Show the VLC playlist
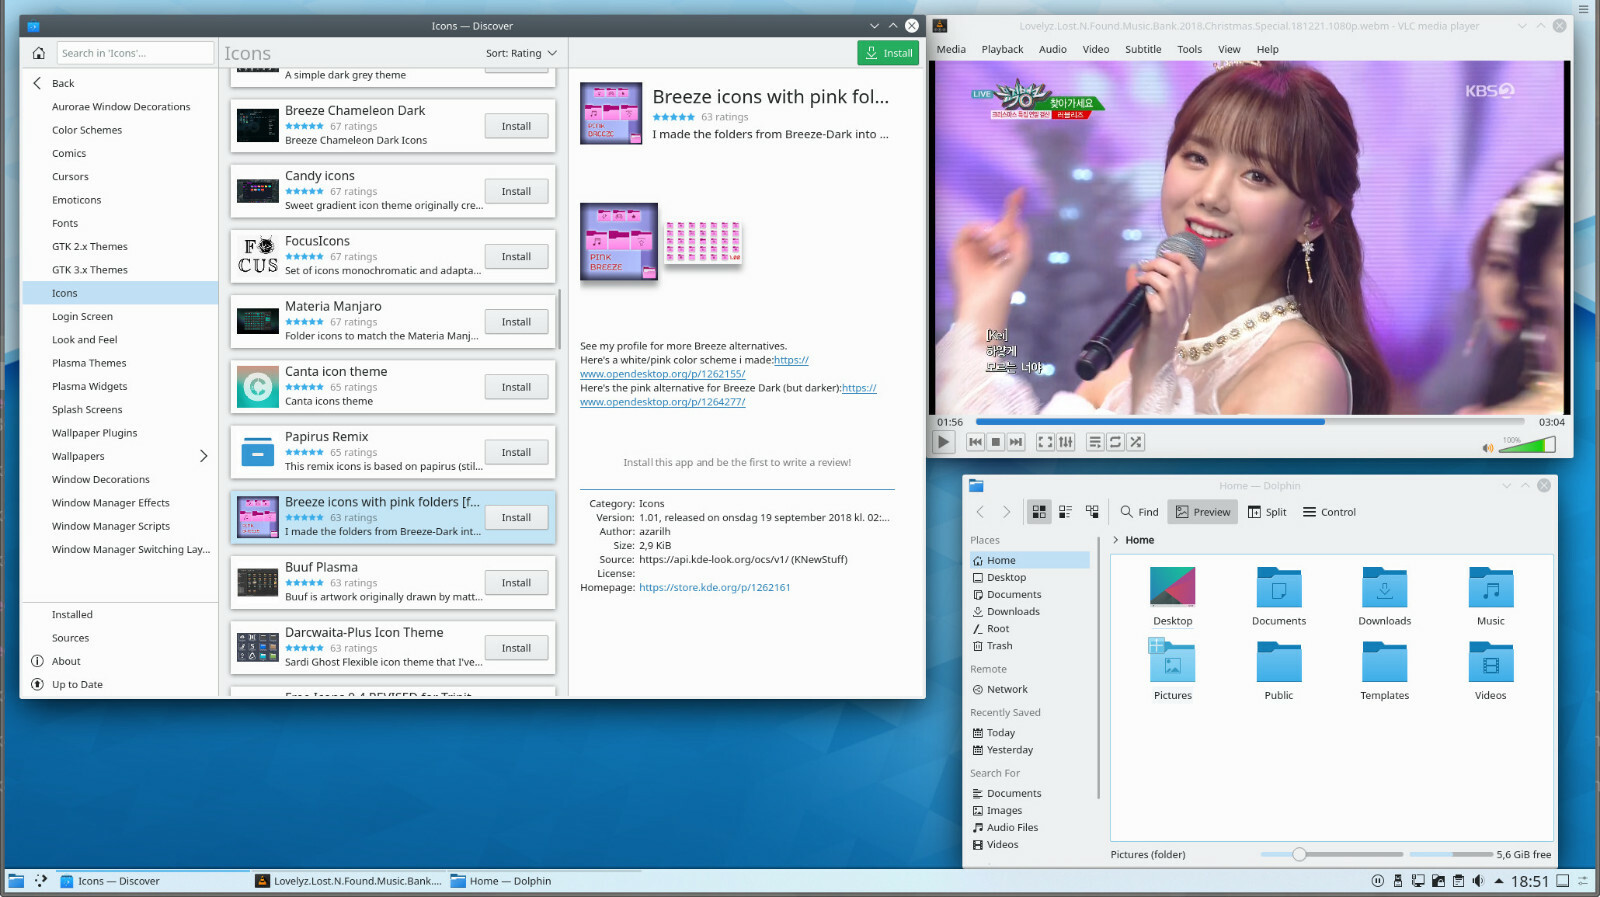The width and height of the screenshot is (1600, 897). click(1095, 442)
